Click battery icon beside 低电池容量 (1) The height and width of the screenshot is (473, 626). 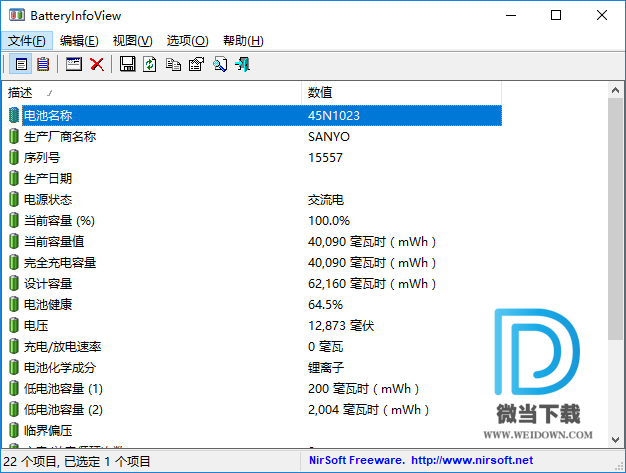(14, 388)
